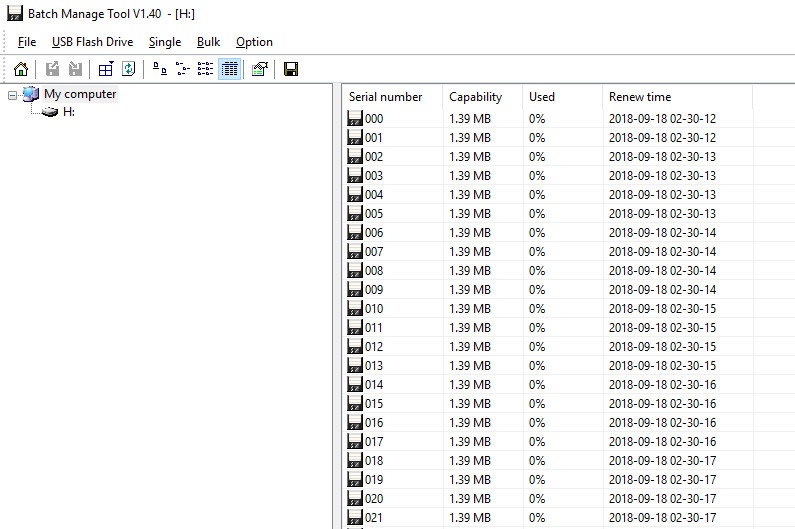
Task: Open the File menu
Action: 27,42
